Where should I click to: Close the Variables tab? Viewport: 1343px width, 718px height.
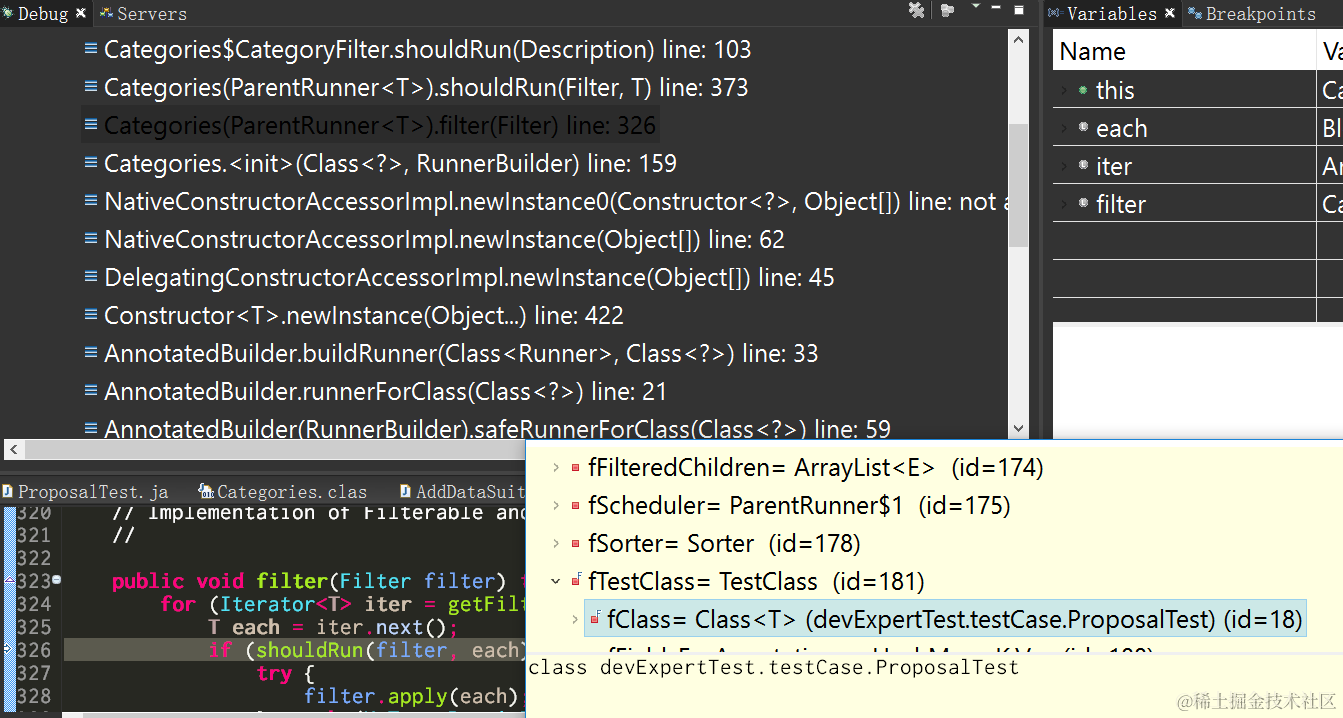coord(1170,14)
